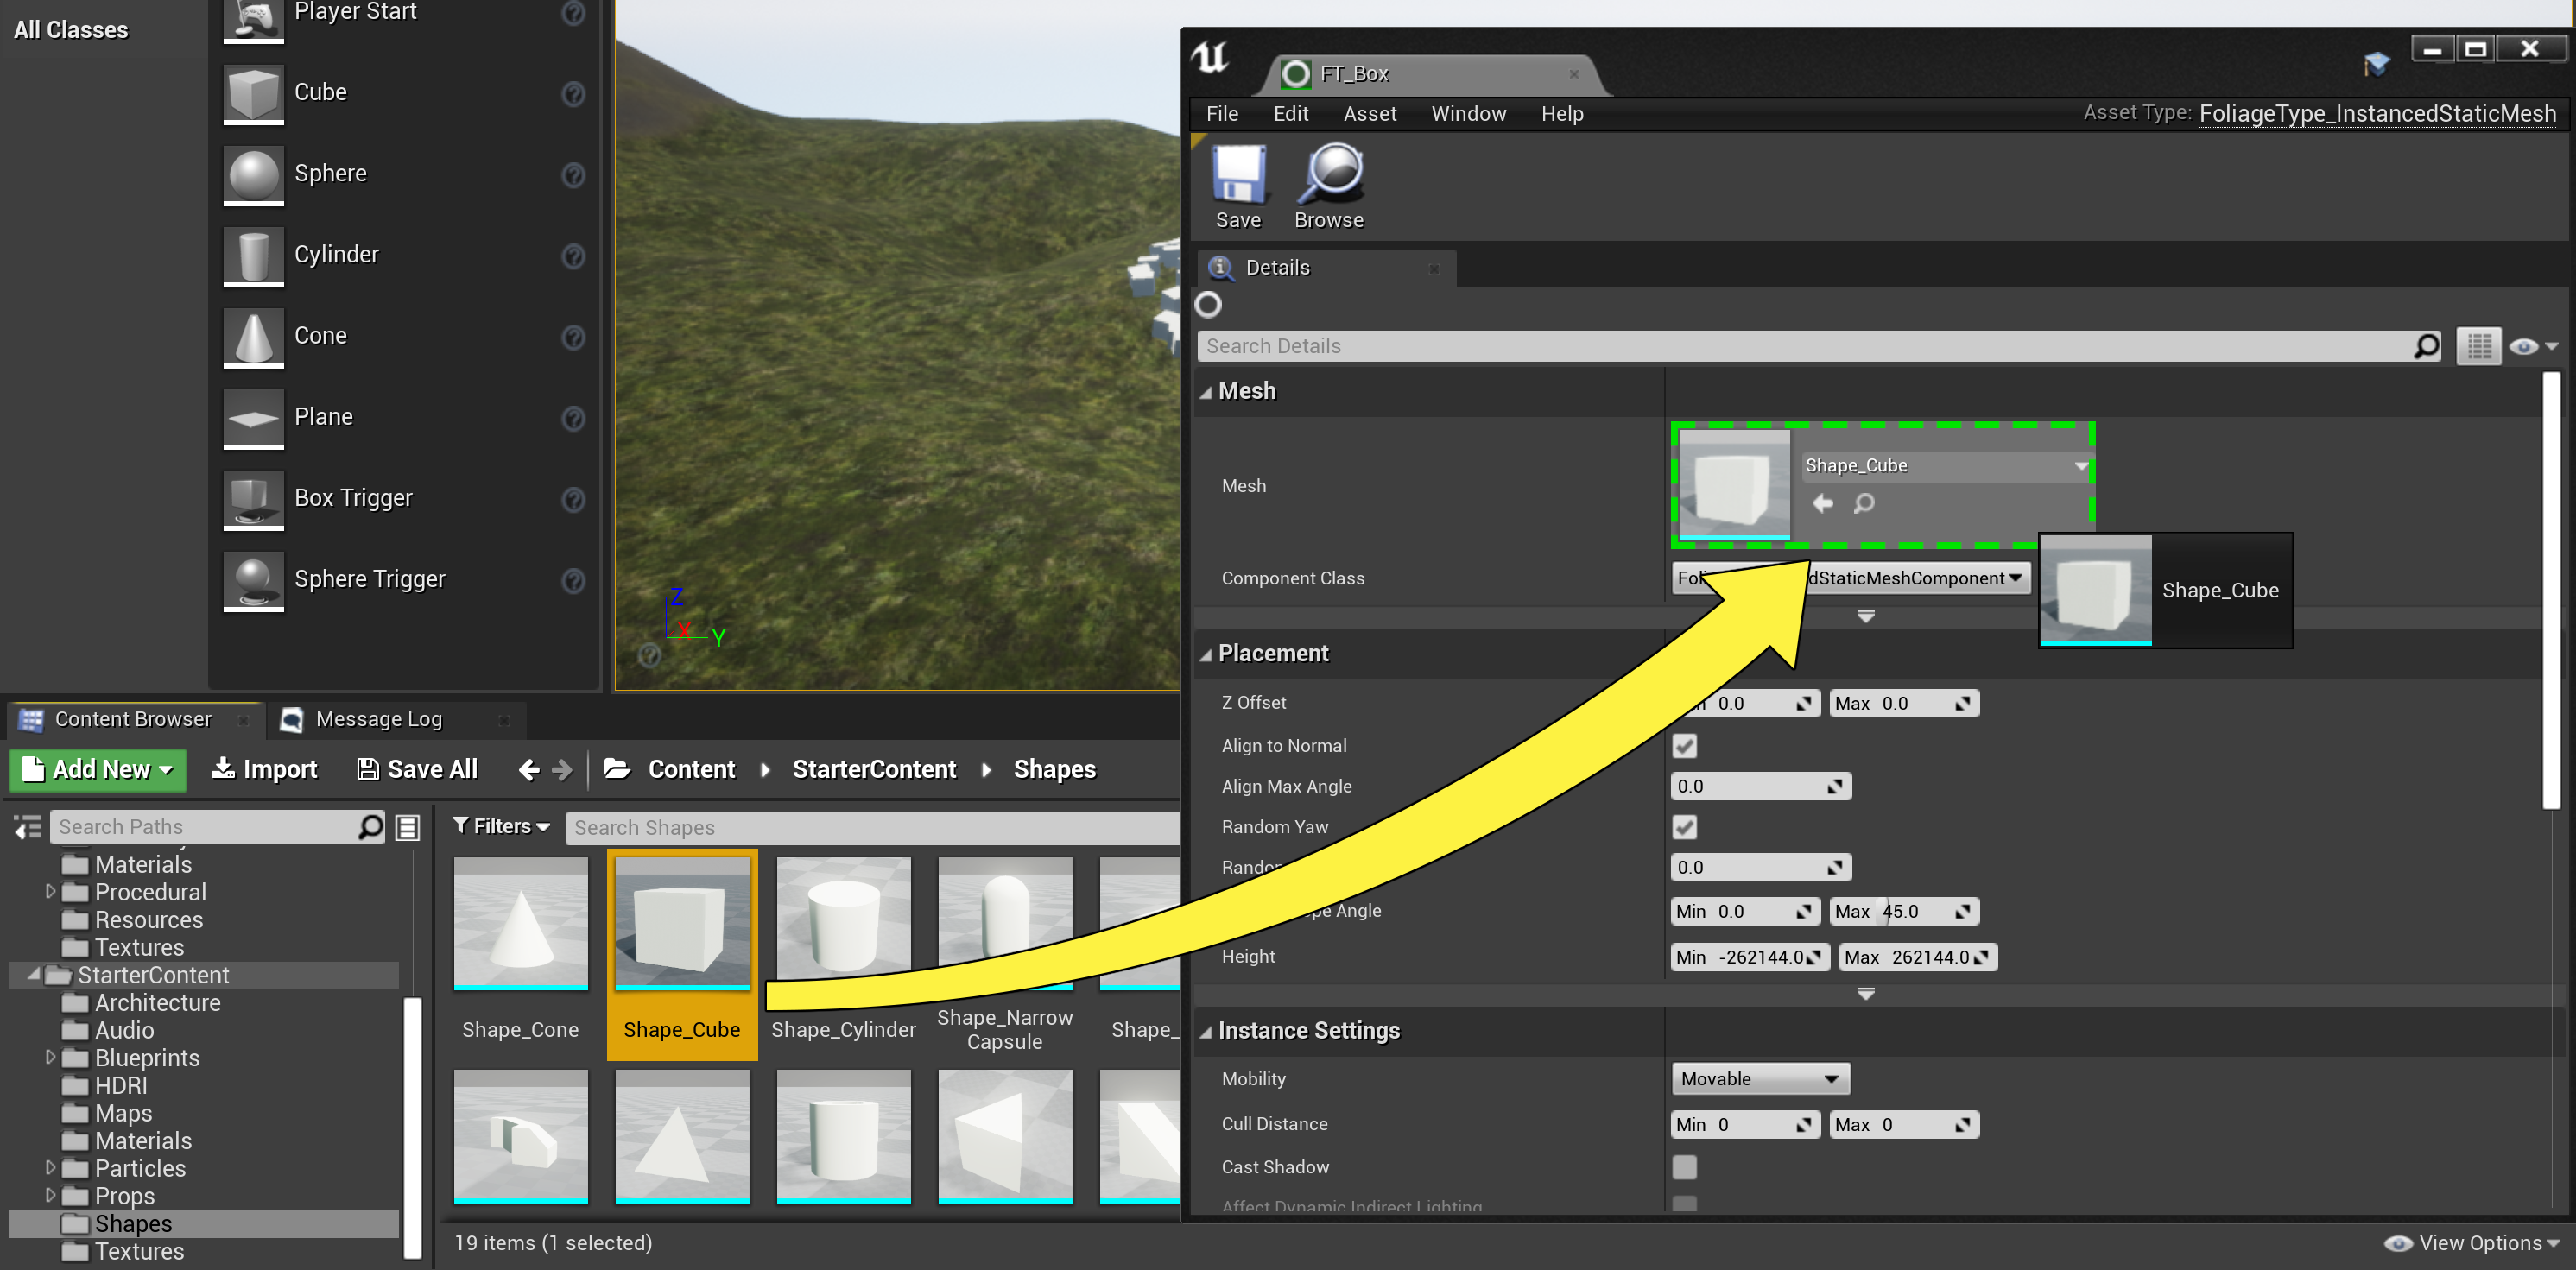Click the Cone placement icon

(x=253, y=337)
